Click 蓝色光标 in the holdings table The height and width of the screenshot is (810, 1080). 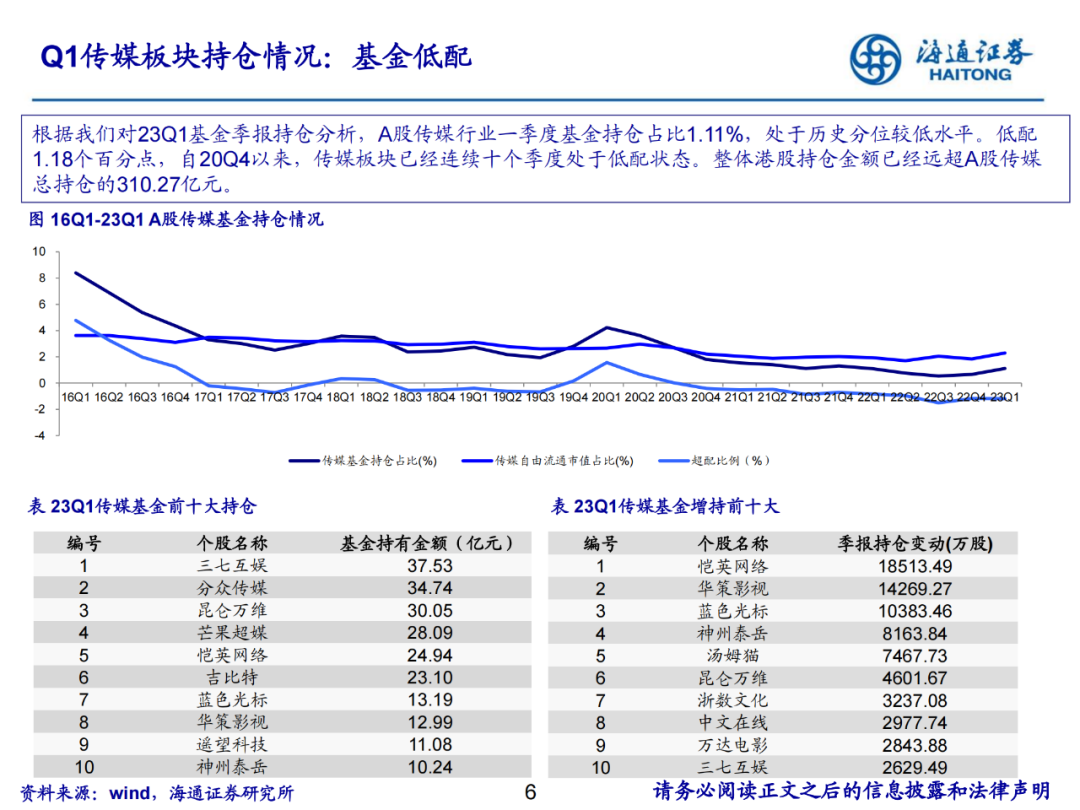click(232, 700)
